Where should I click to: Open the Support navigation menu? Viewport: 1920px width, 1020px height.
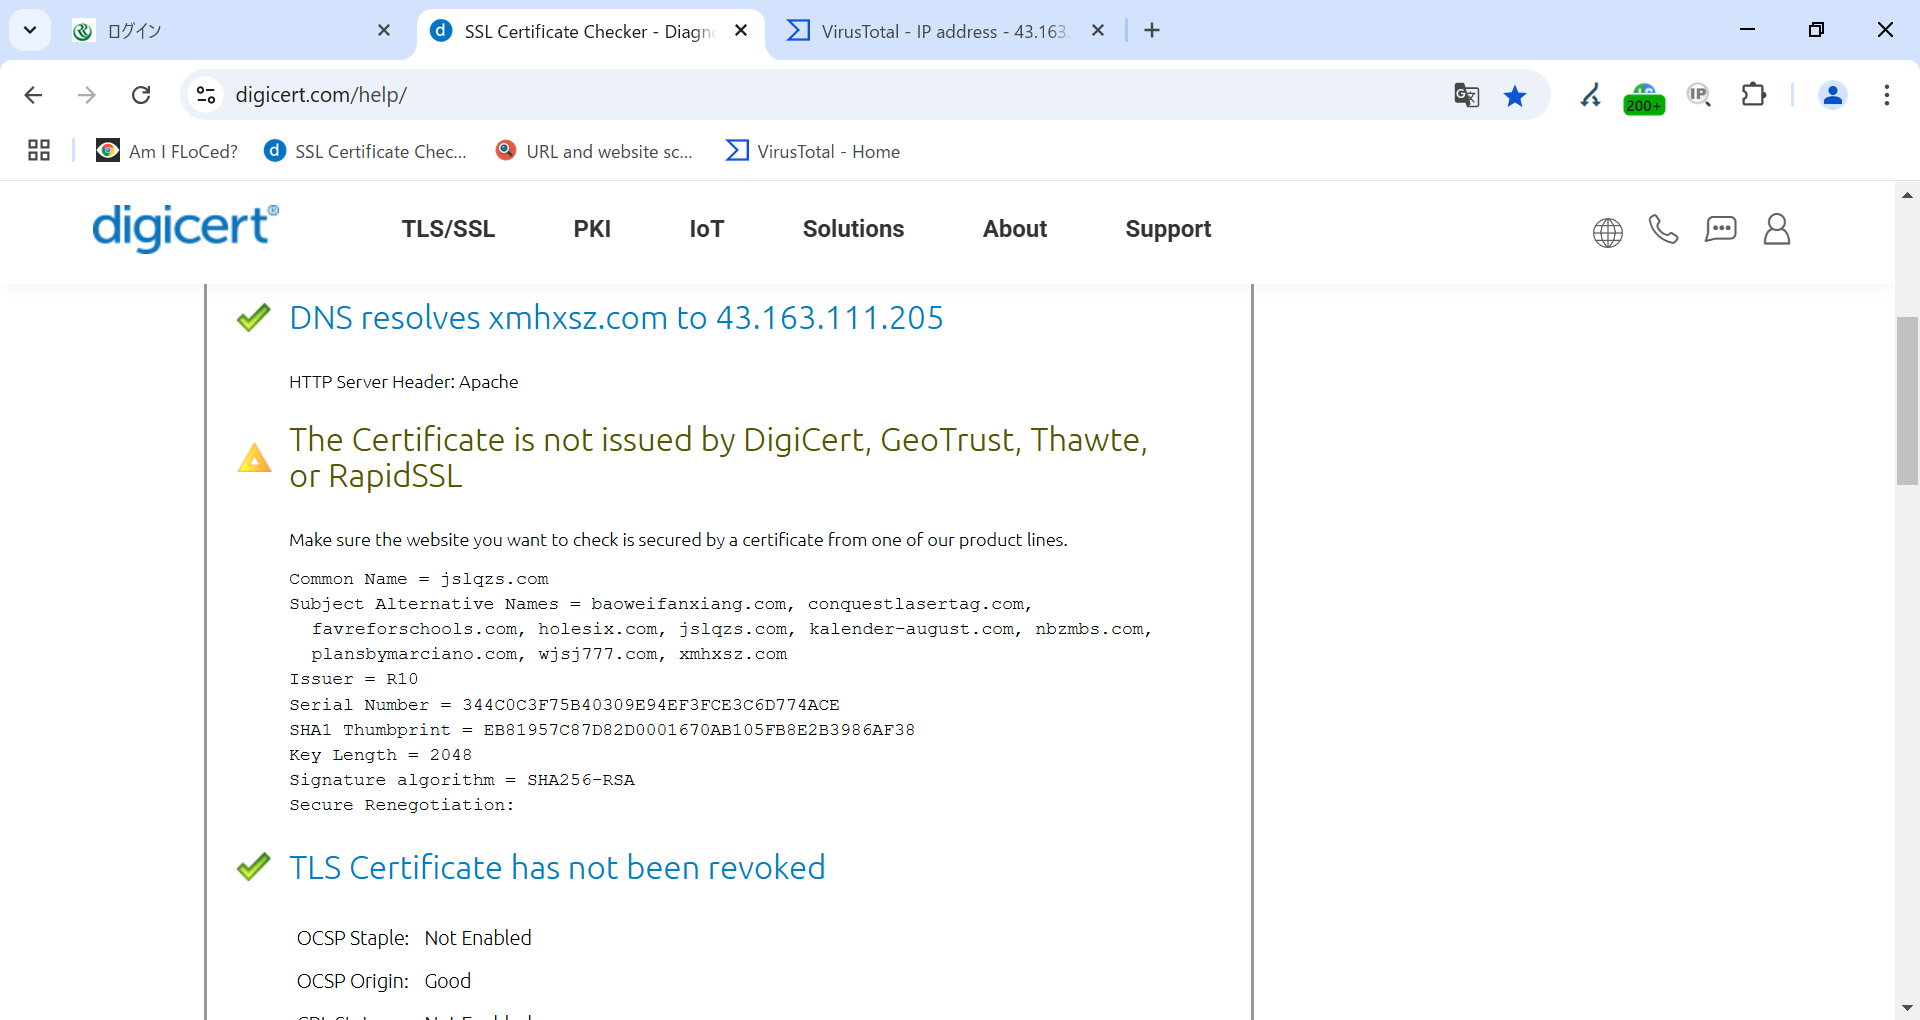(x=1168, y=229)
